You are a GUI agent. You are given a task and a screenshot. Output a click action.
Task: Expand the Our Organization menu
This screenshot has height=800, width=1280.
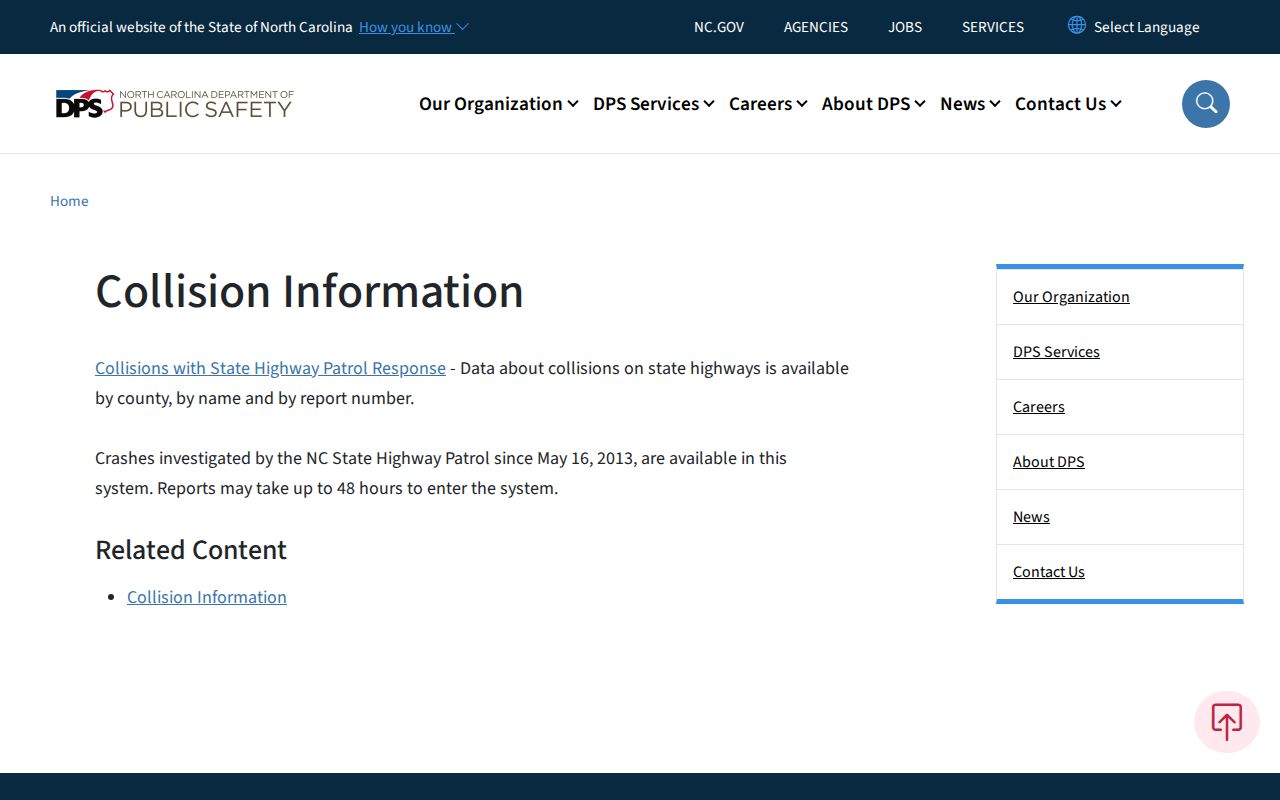coord(498,104)
